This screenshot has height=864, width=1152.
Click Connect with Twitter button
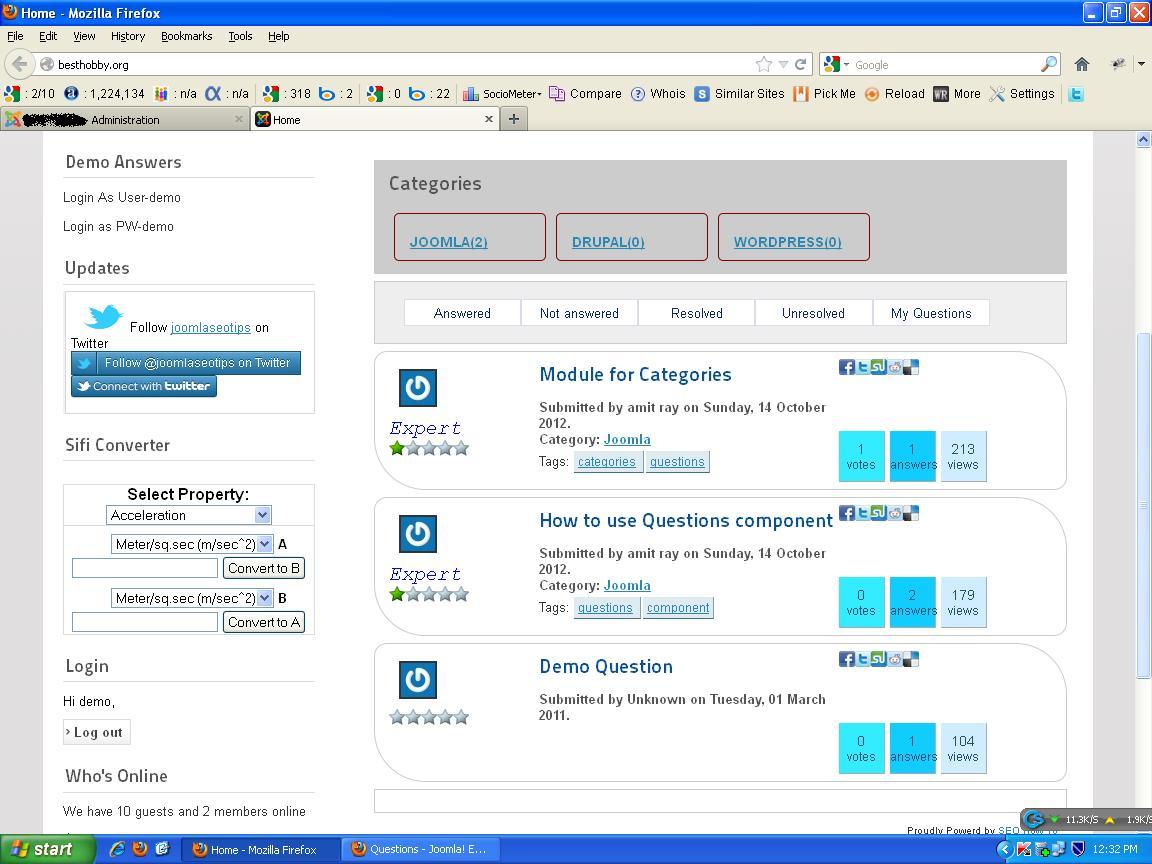click(144, 386)
